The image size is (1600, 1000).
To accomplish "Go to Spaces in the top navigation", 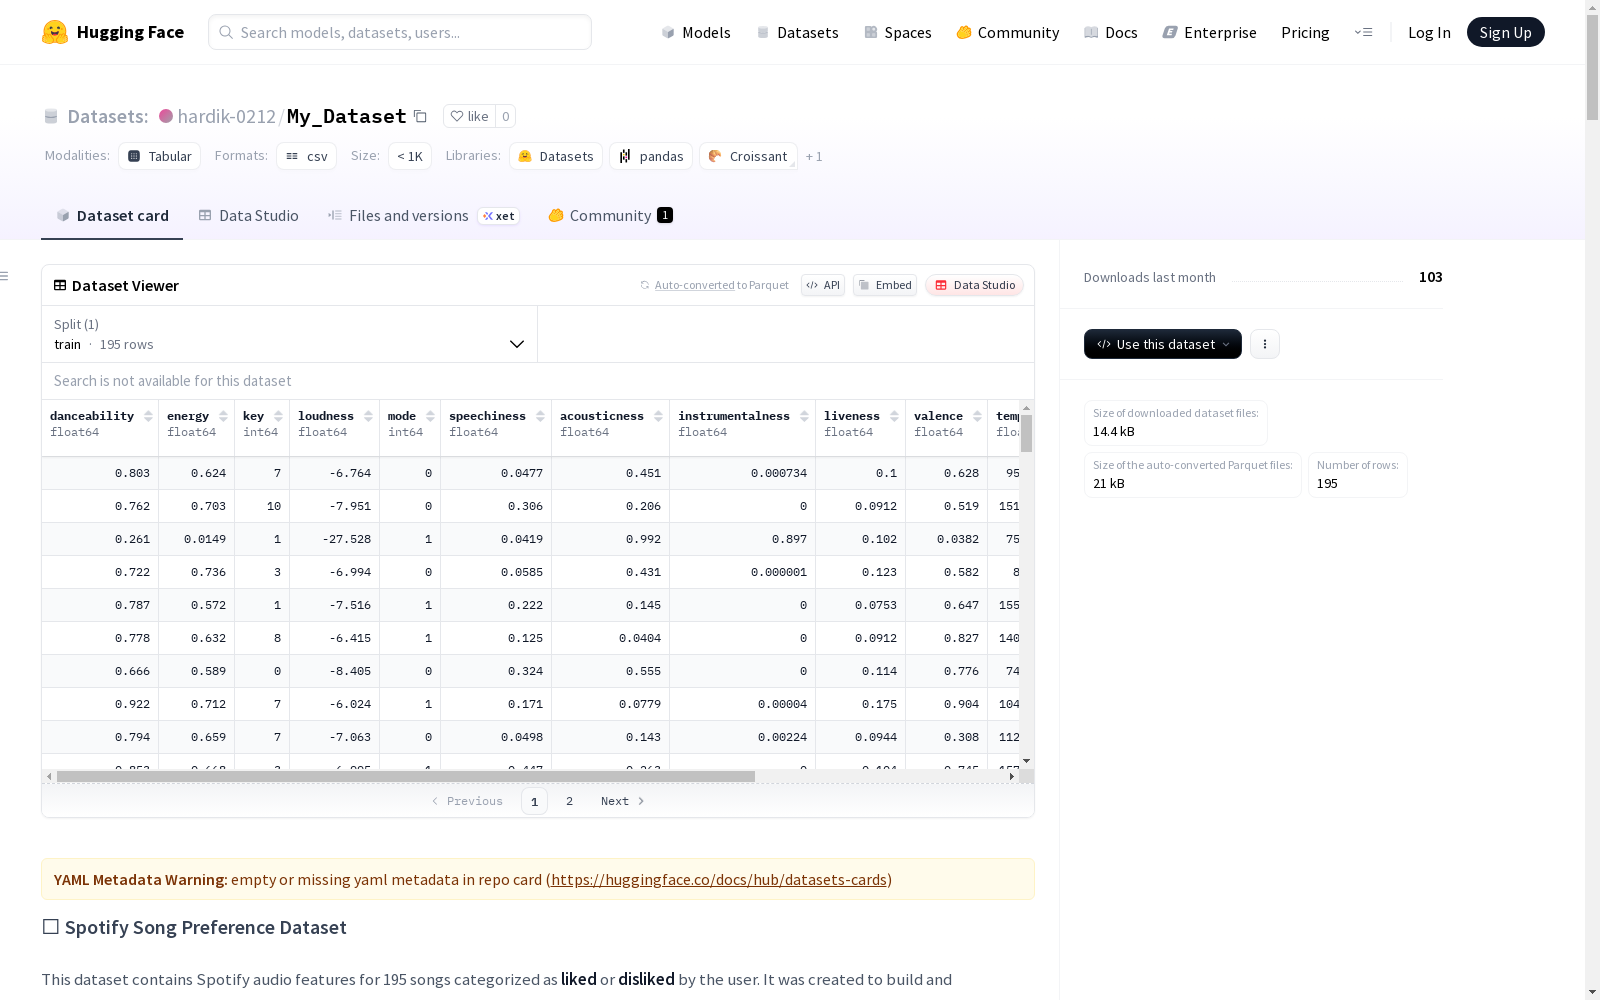I will pyautogui.click(x=897, y=32).
